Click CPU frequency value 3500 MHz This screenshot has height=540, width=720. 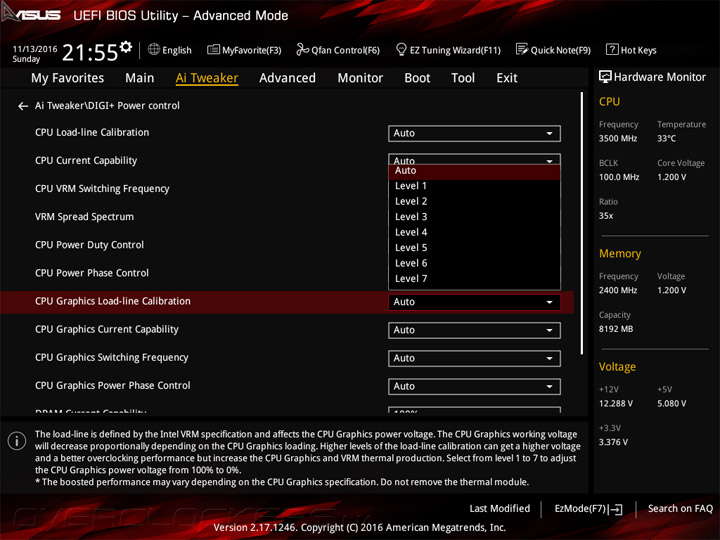[618, 138]
